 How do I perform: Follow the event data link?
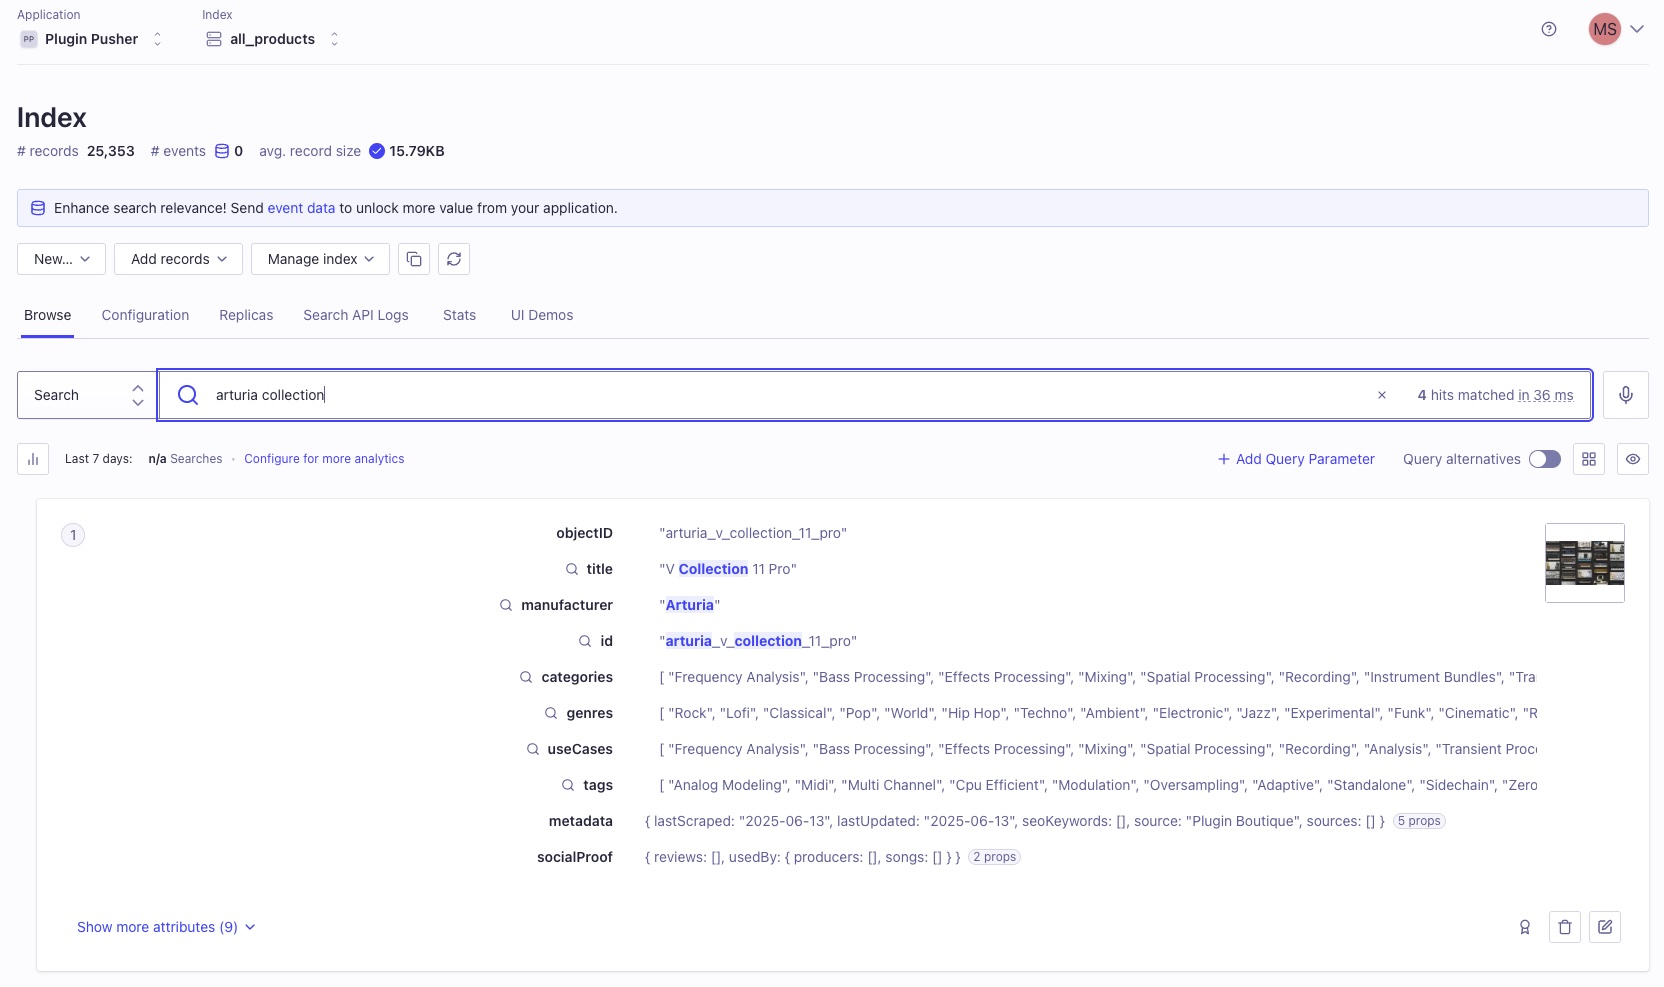tap(301, 208)
